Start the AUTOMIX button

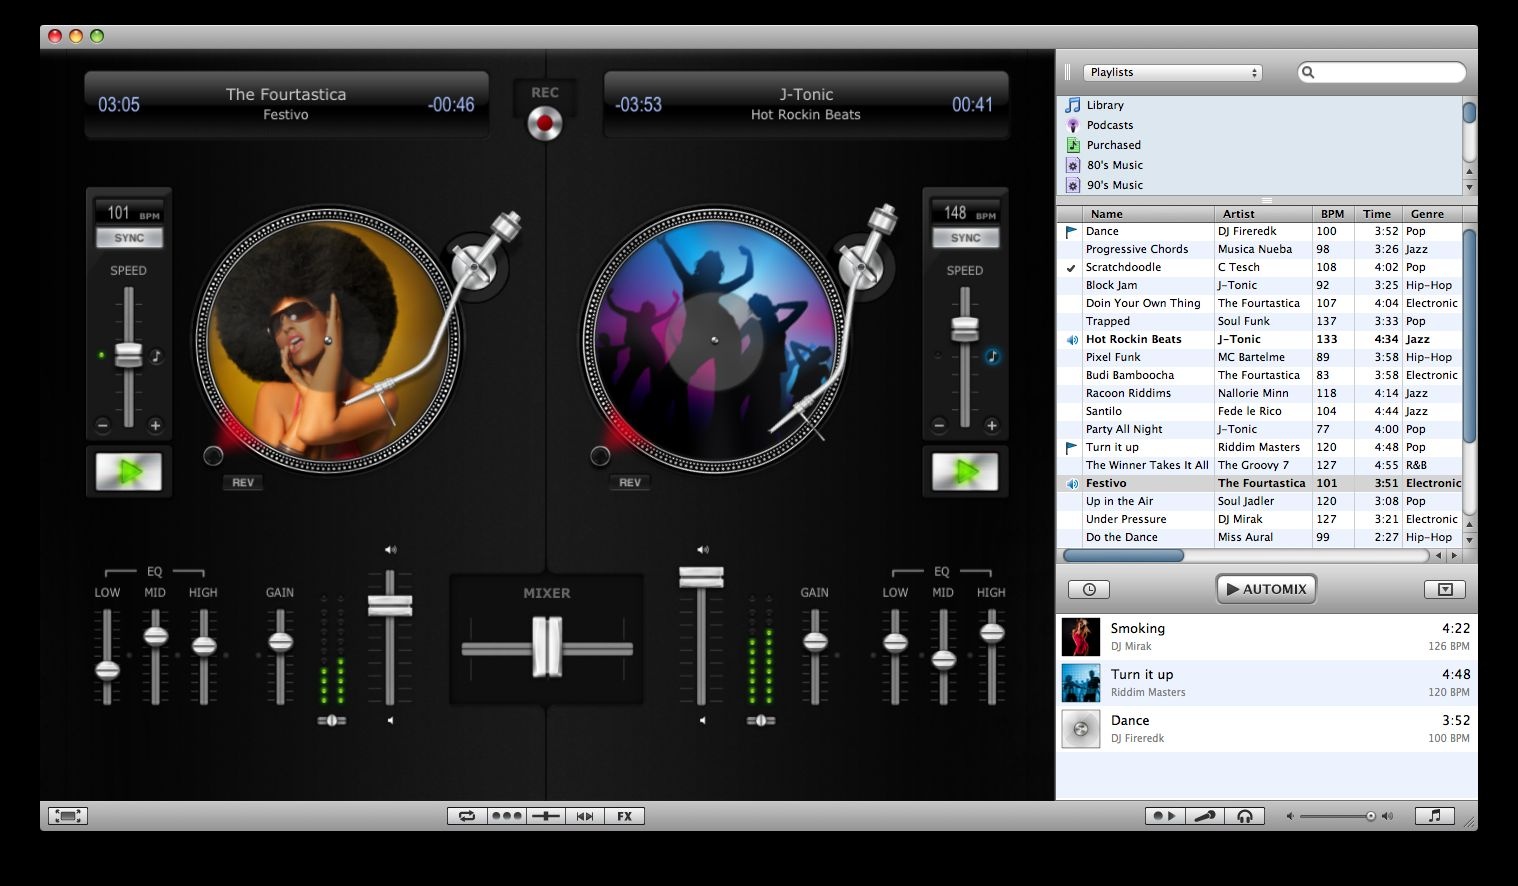tap(1266, 589)
